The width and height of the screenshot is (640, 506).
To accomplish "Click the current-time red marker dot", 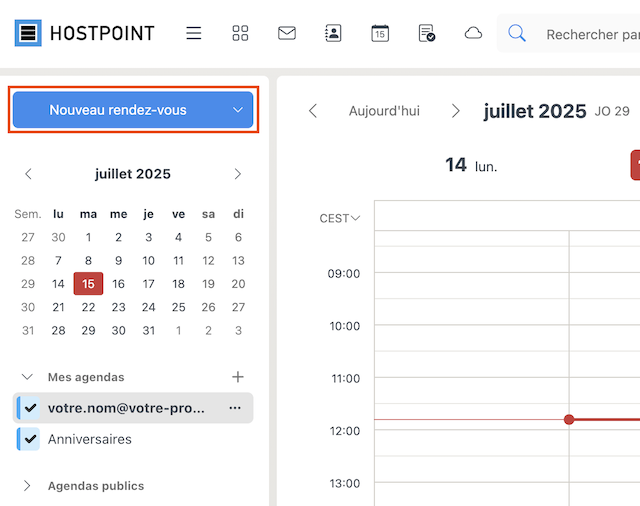I will tap(569, 419).
